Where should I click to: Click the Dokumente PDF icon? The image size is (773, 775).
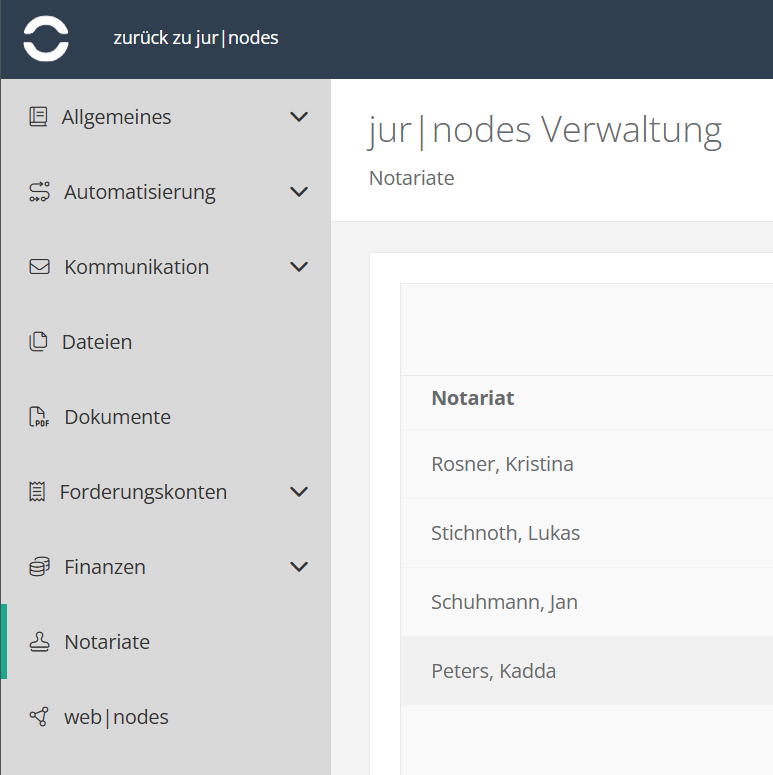tap(39, 417)
